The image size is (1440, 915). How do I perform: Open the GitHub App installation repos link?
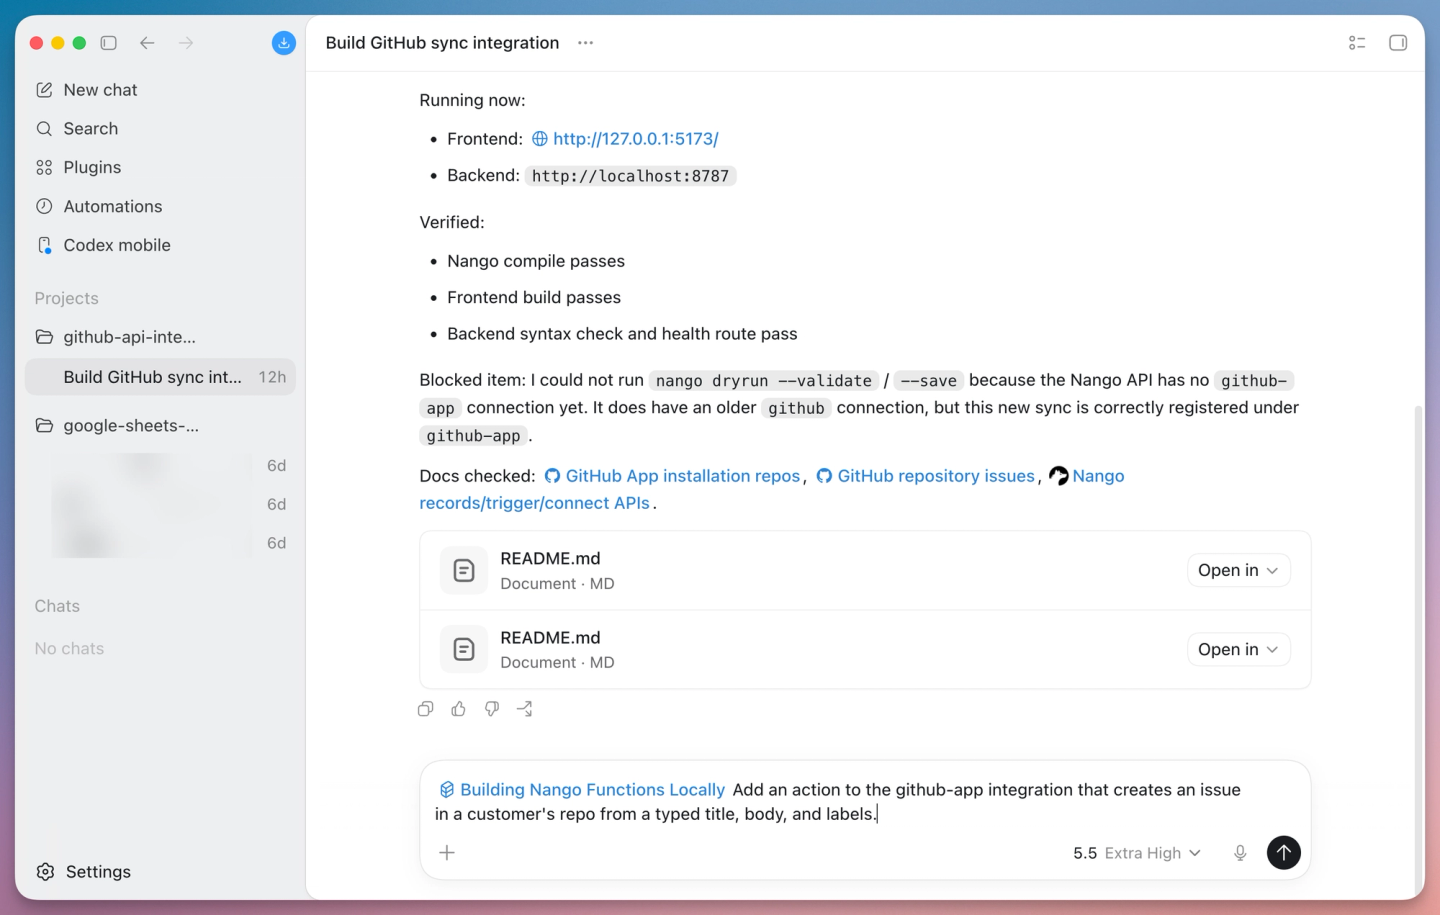coord(683,476)
